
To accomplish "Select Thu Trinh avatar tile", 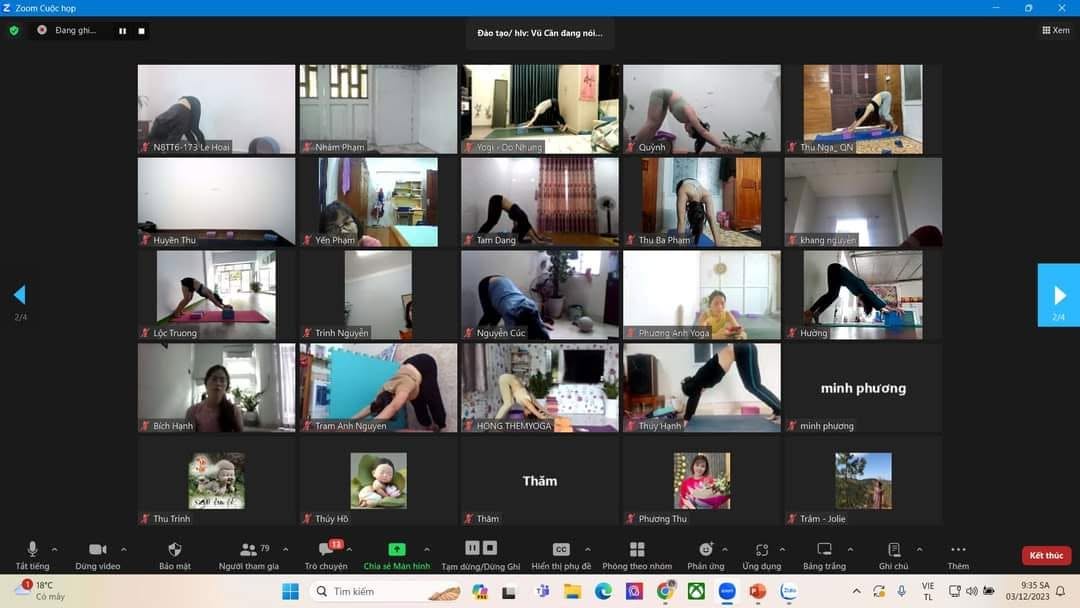I will [x=216, y=481].
